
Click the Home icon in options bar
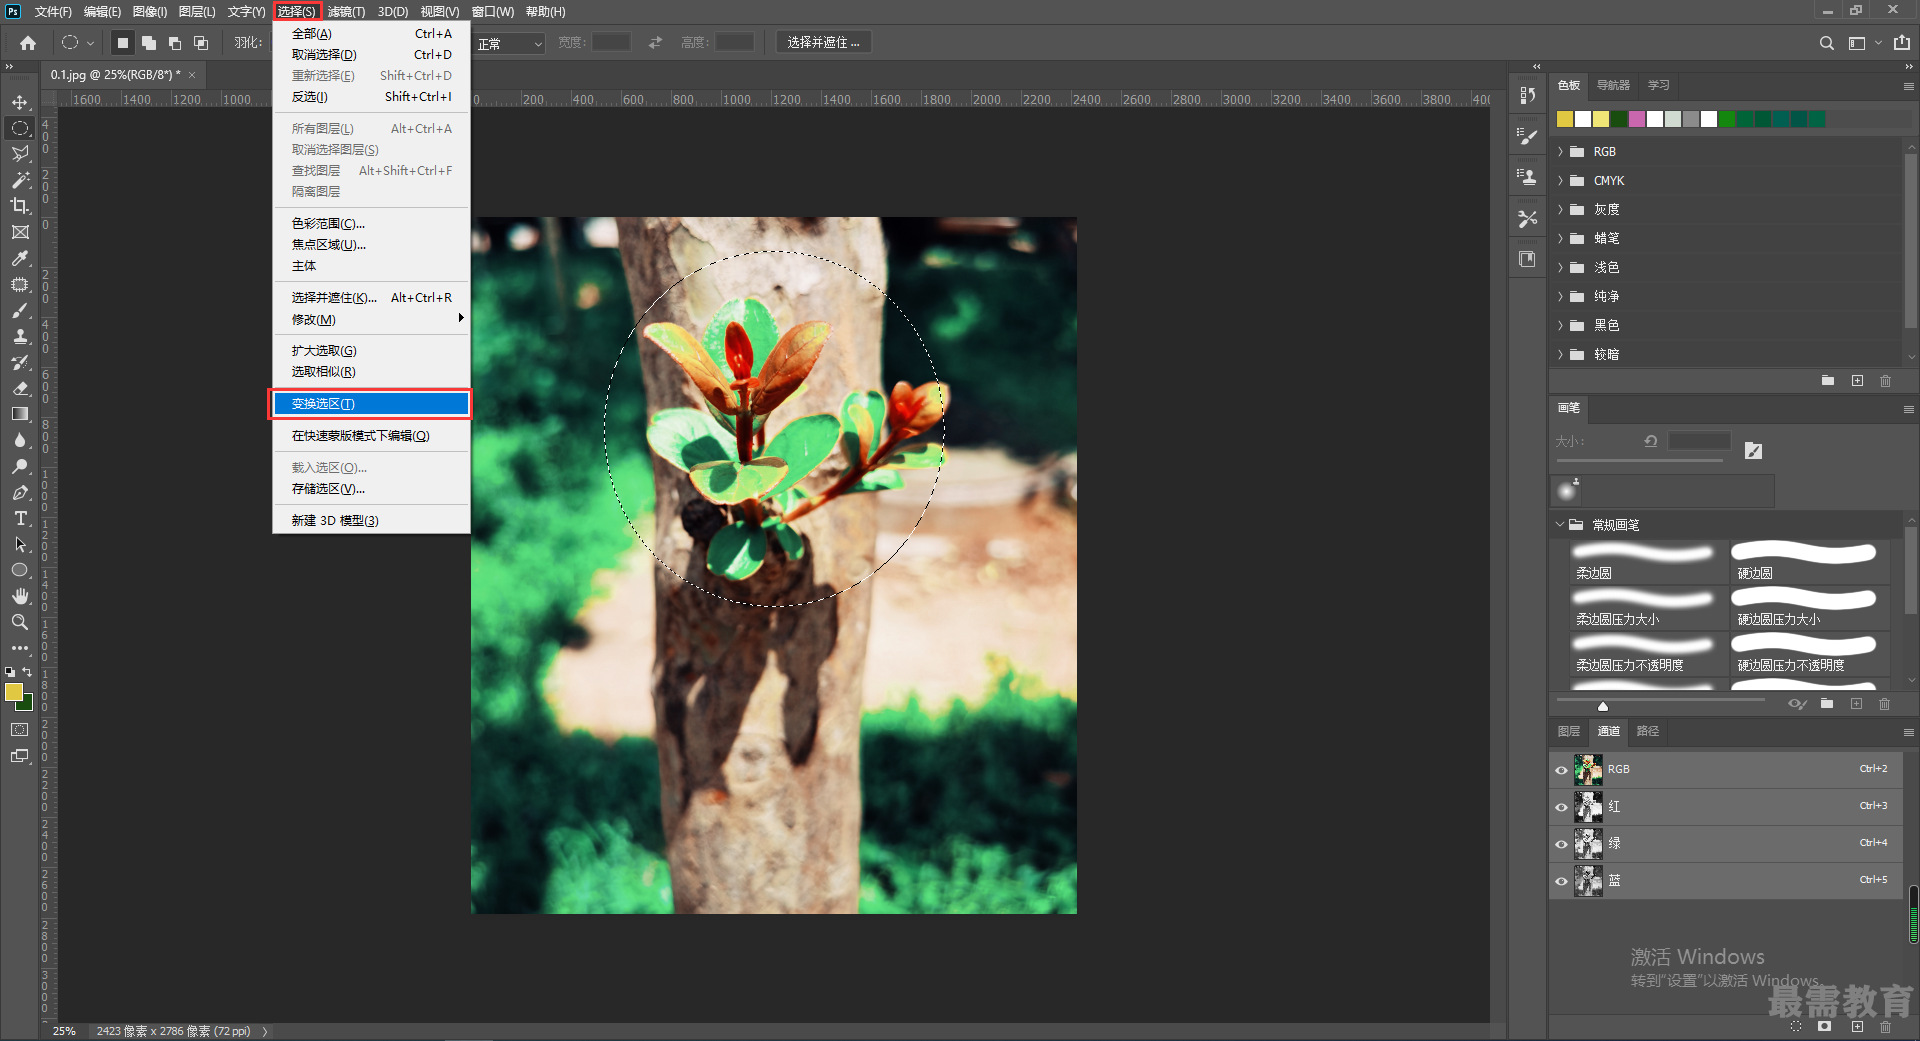click(28, 43)
